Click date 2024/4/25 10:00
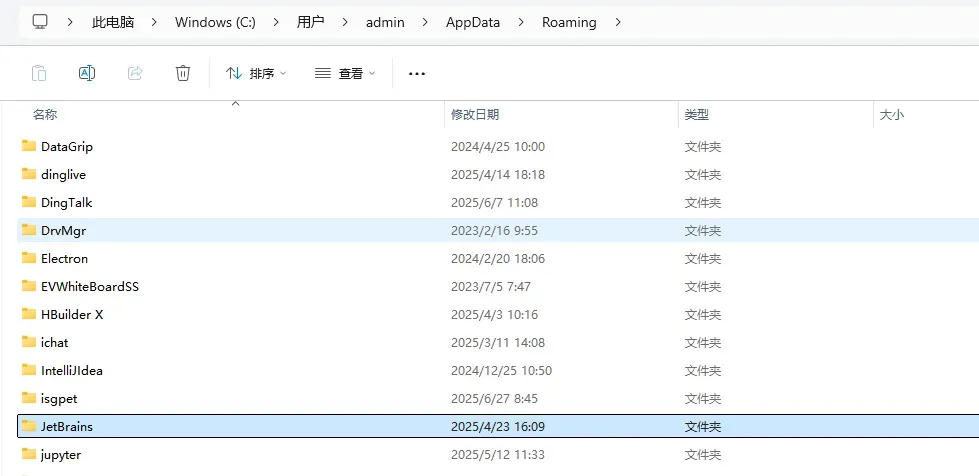The height and width of the screenshot is (476, 979). [x=498, y=147]
